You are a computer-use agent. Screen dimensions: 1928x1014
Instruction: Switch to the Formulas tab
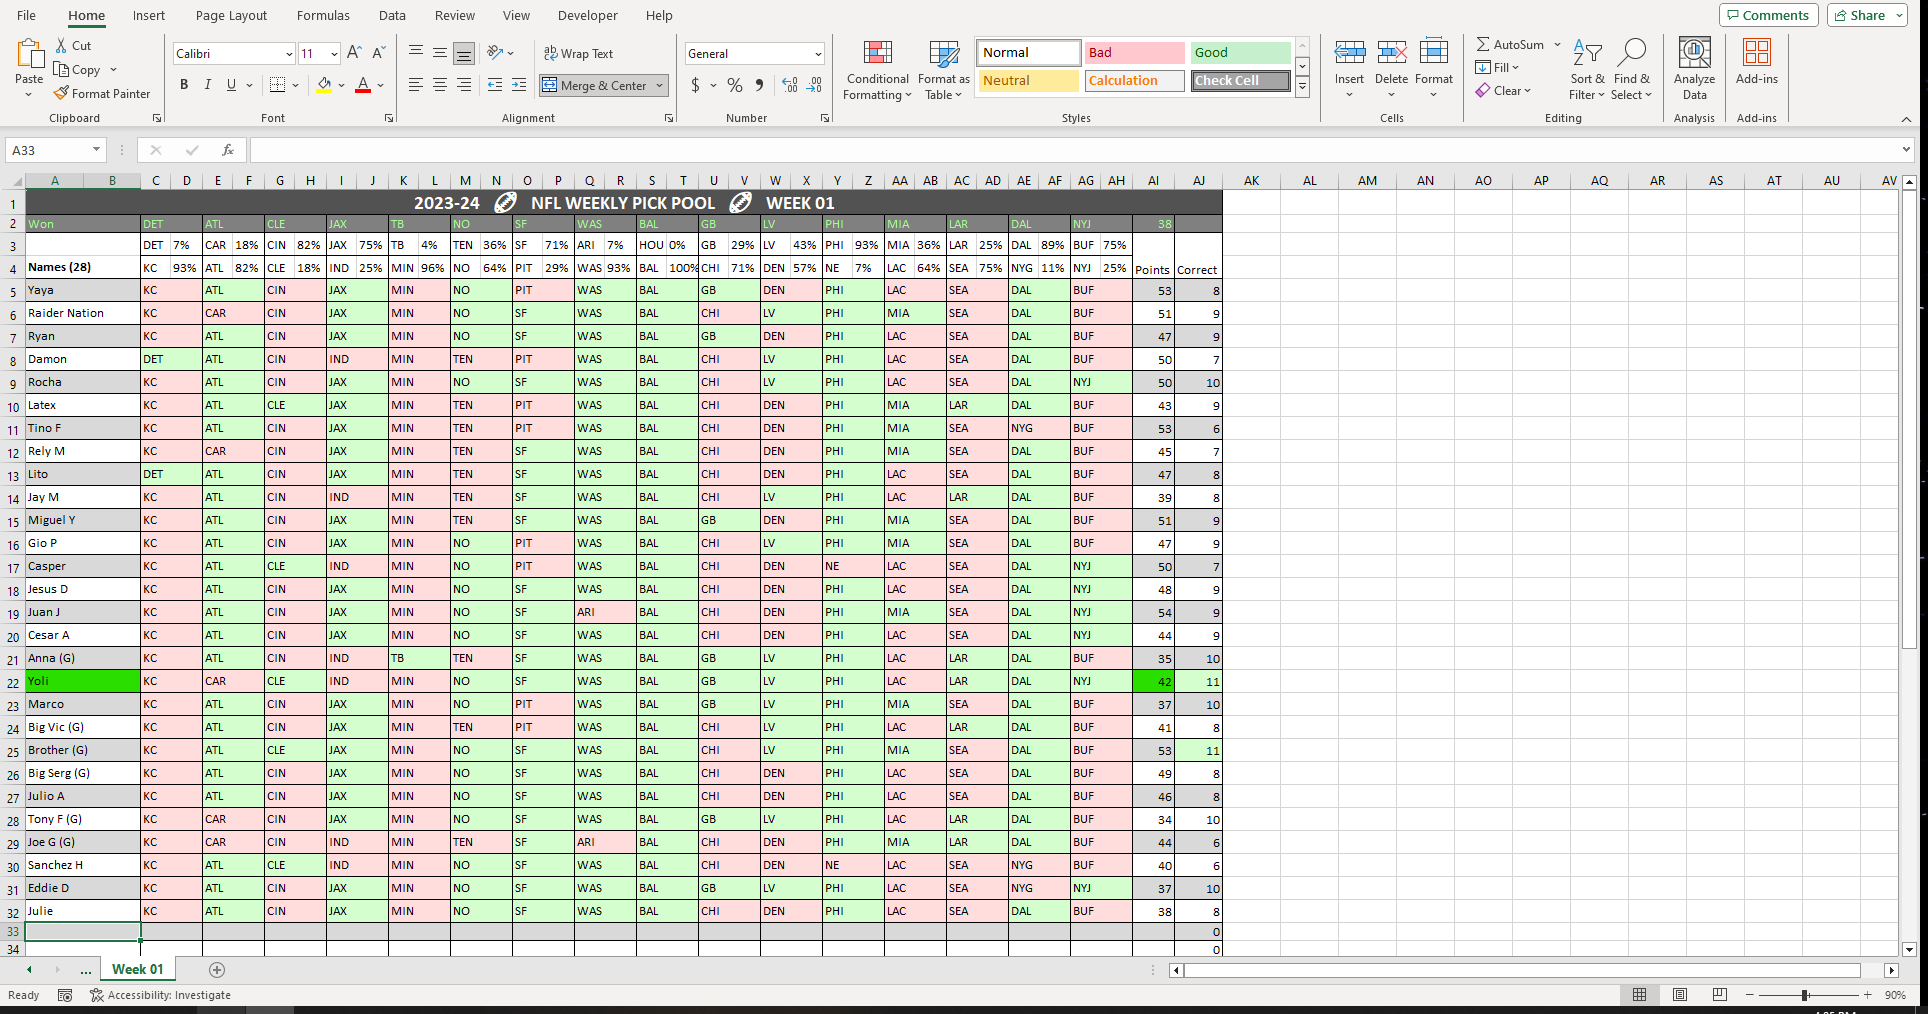point(323,15)
